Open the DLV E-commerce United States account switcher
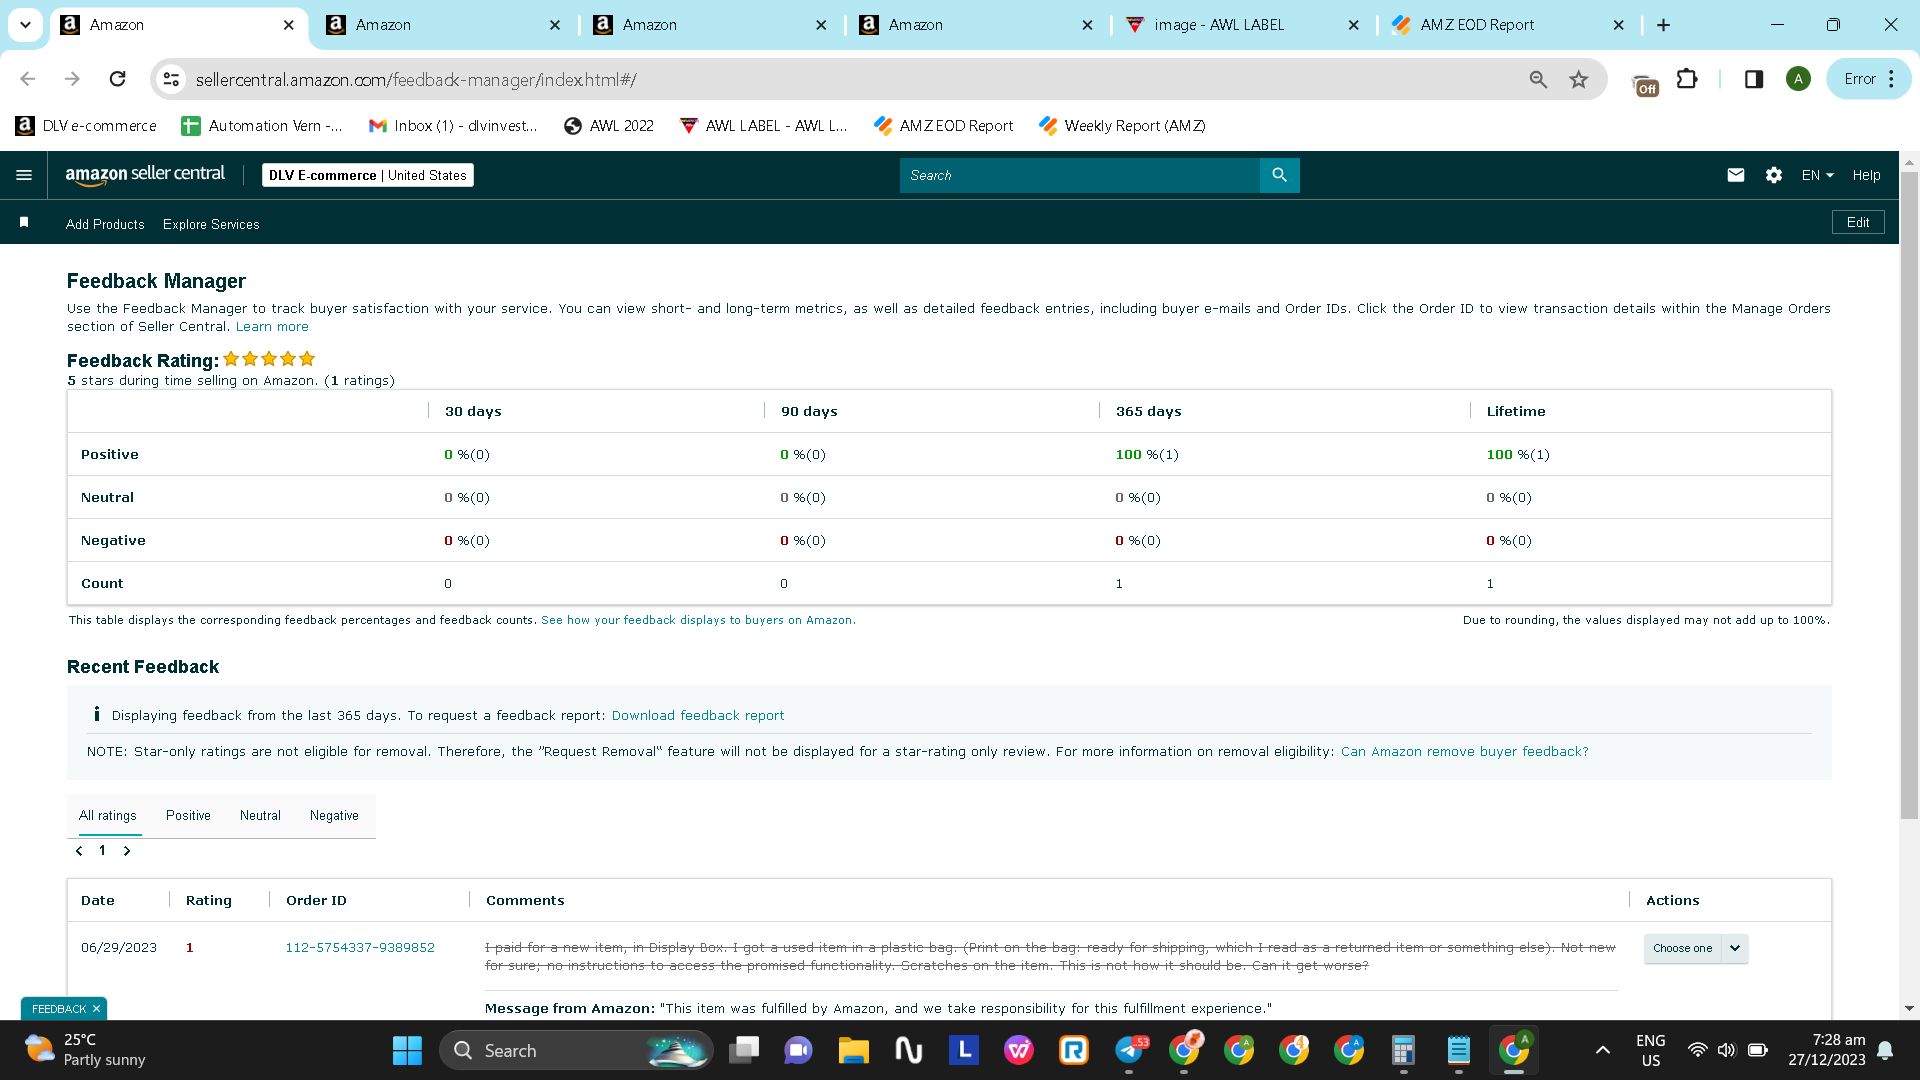 pos(368,175)
